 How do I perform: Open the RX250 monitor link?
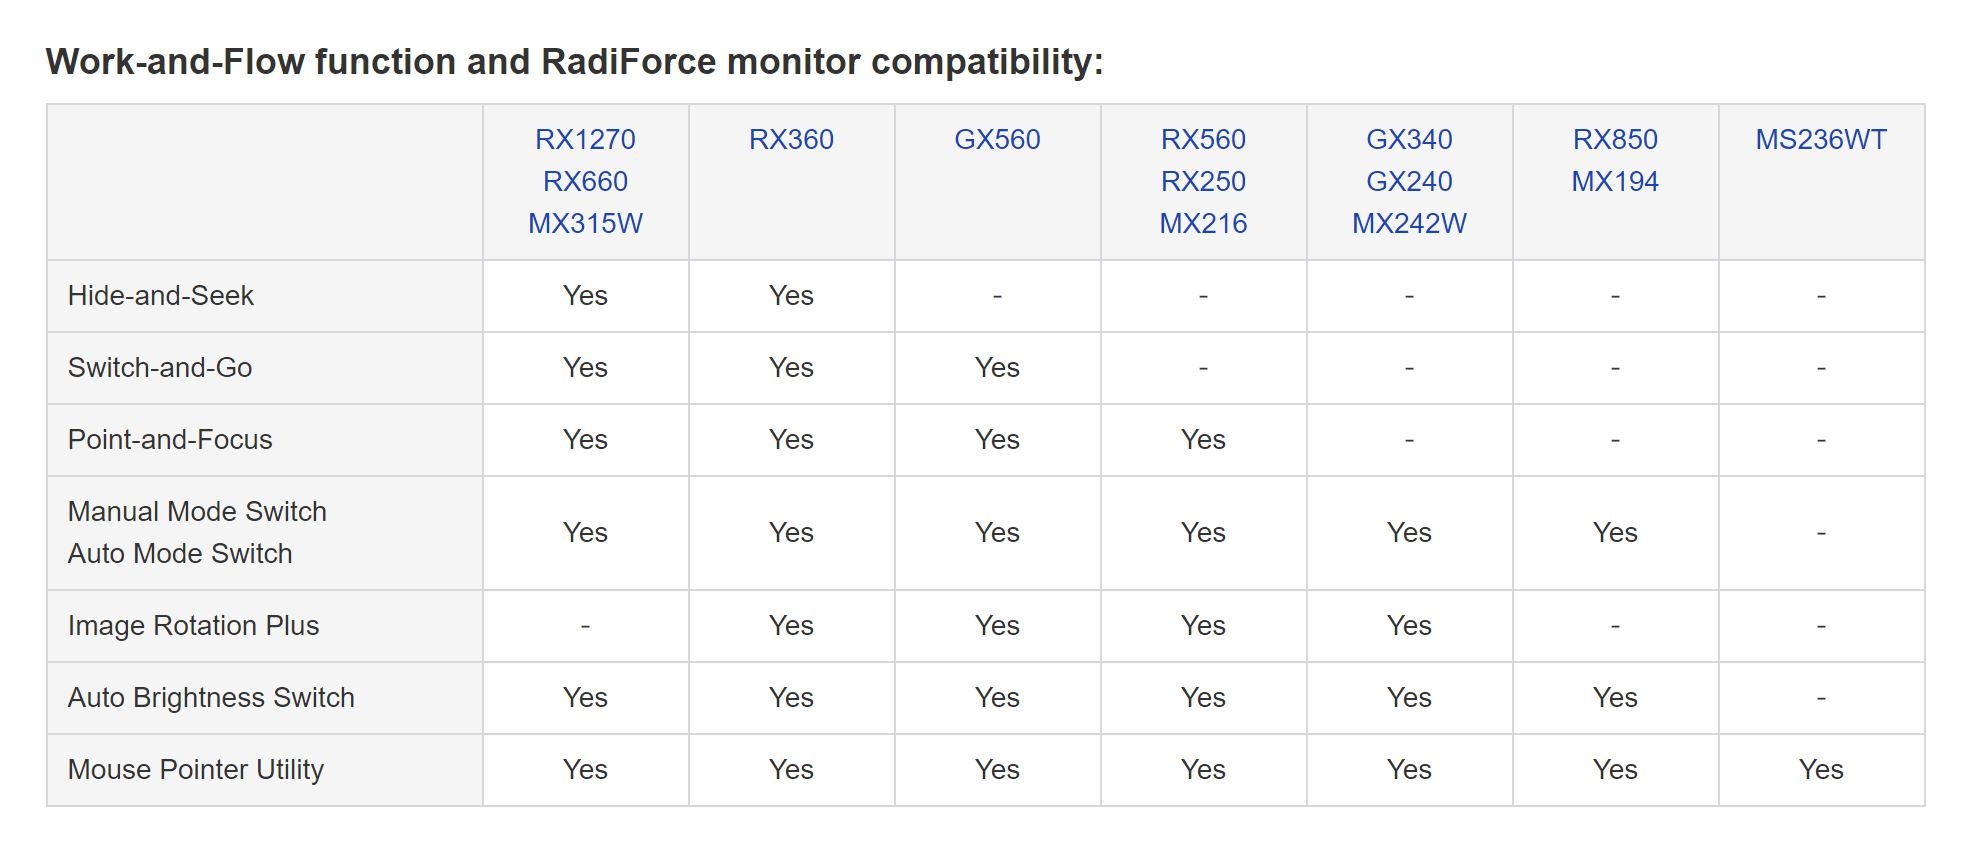(x=1203, y=181)
